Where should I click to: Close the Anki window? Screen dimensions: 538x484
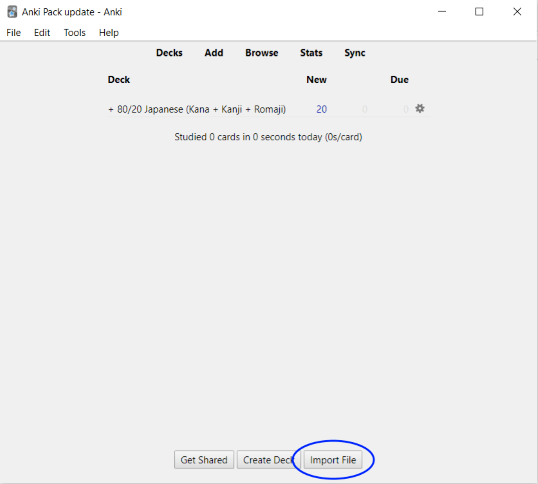coord(517,12)
